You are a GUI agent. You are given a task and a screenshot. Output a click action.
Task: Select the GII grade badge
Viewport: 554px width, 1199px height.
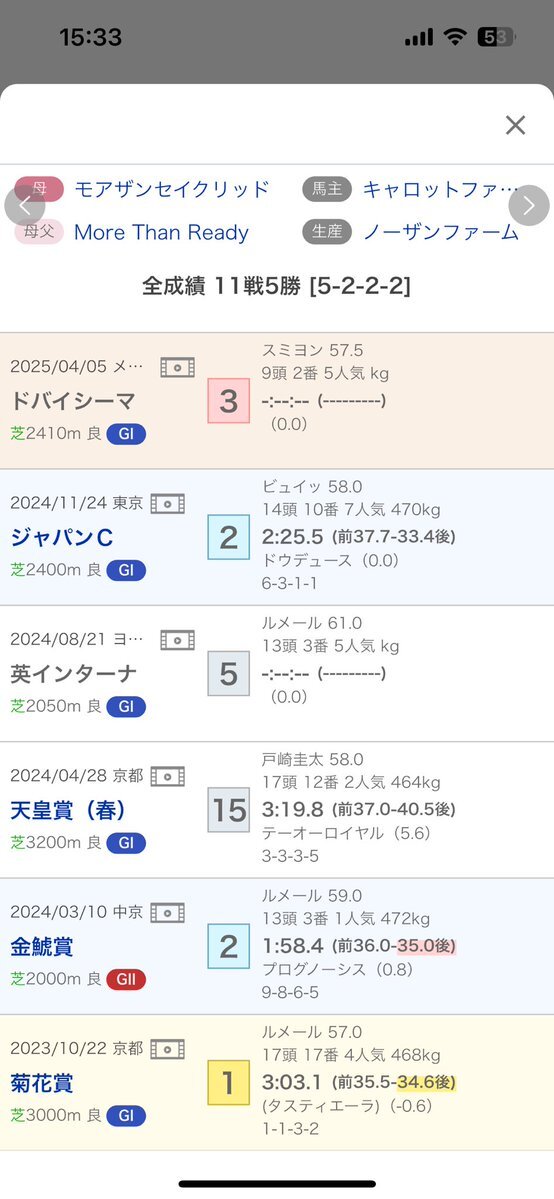(125, 980)
